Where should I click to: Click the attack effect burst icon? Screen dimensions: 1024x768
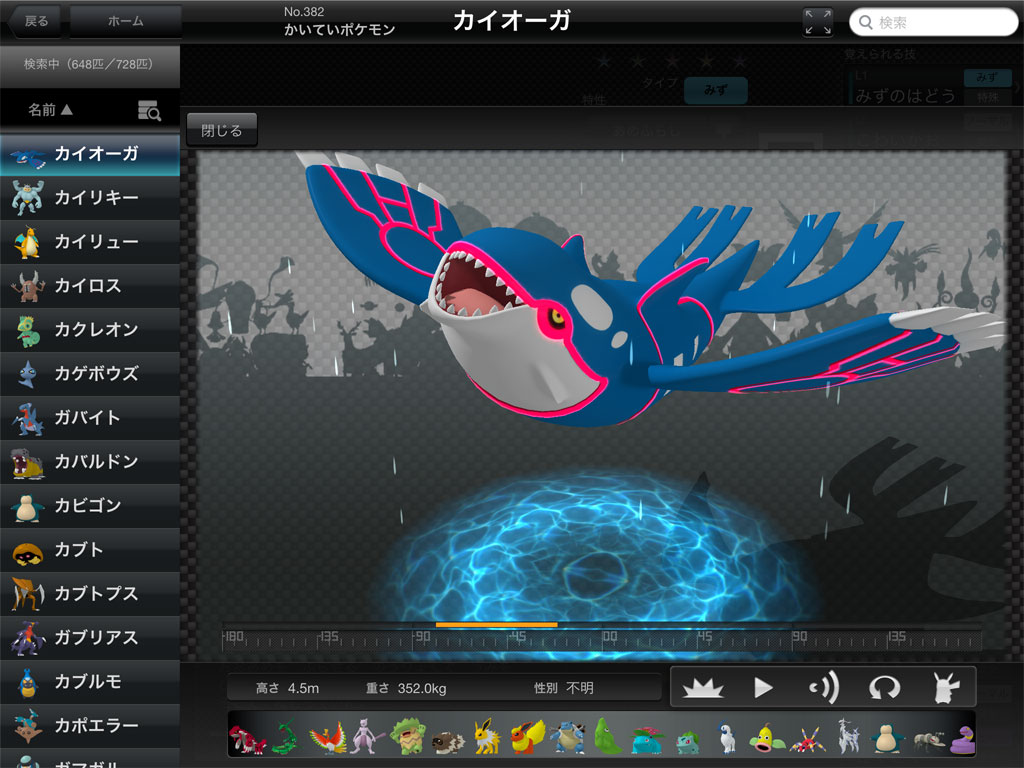click(703, 687)
